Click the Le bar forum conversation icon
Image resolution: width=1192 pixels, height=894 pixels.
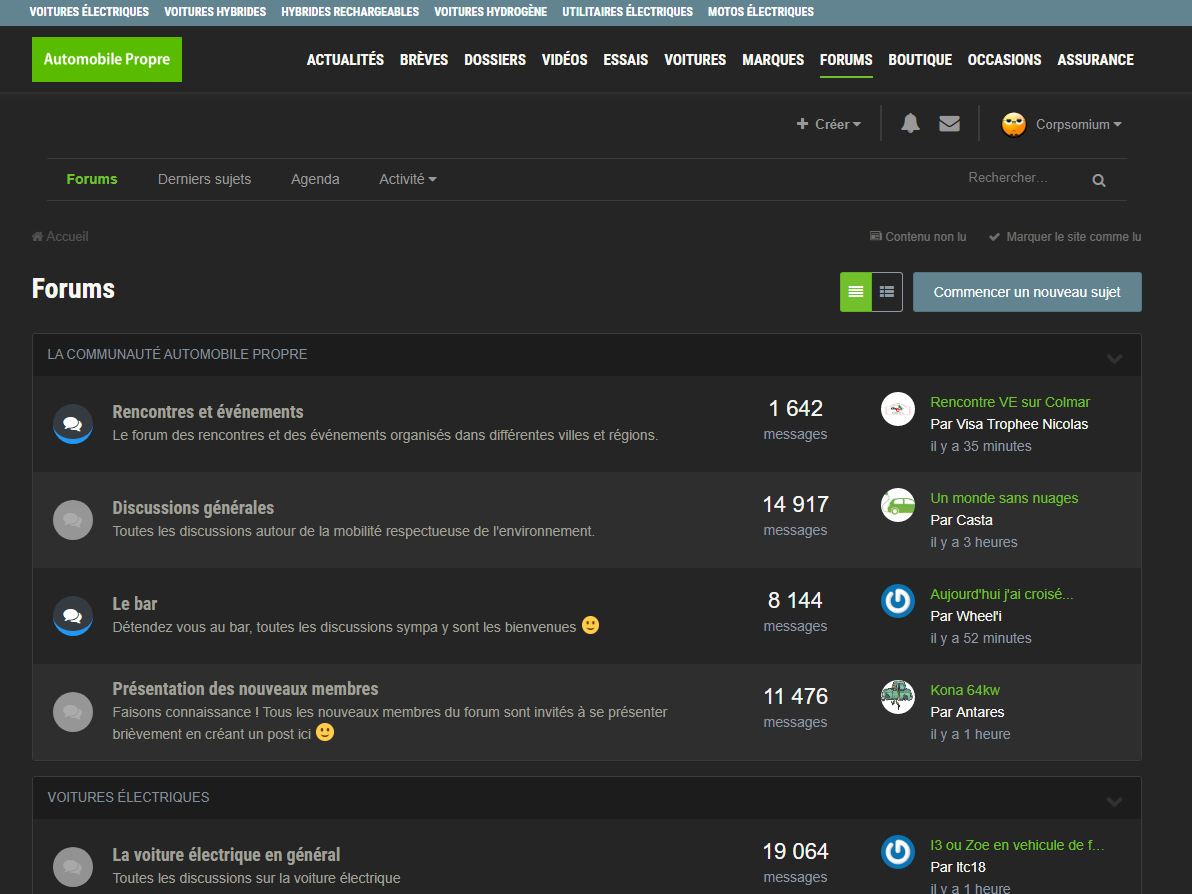coord(72,615)
